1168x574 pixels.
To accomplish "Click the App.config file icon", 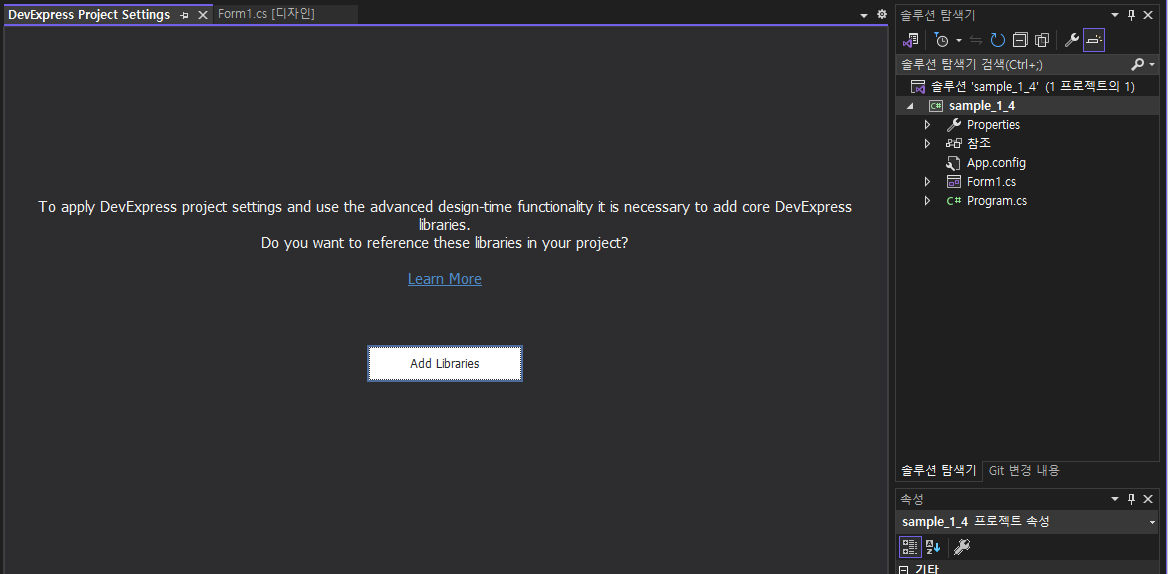I will coord(953,162).
